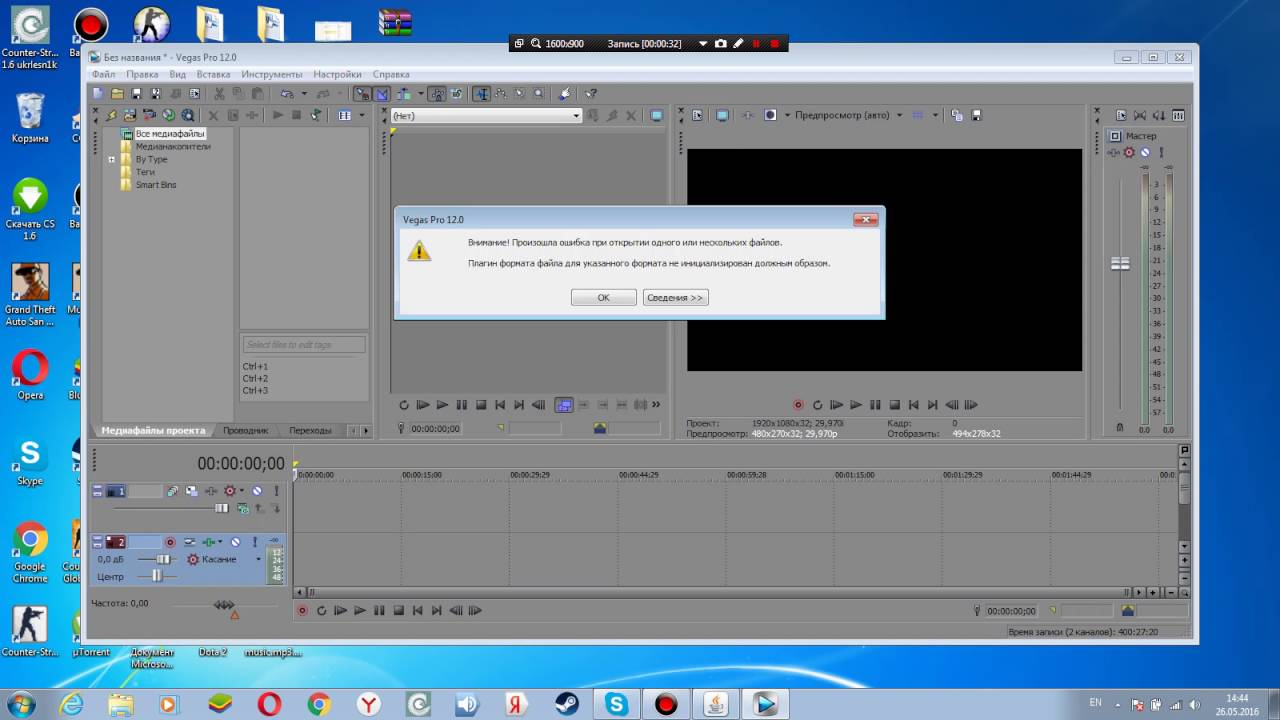Viewport: 1280px width, 720px height.
Task: Select the Normal Edit tool icon
Action: (481, 93)
